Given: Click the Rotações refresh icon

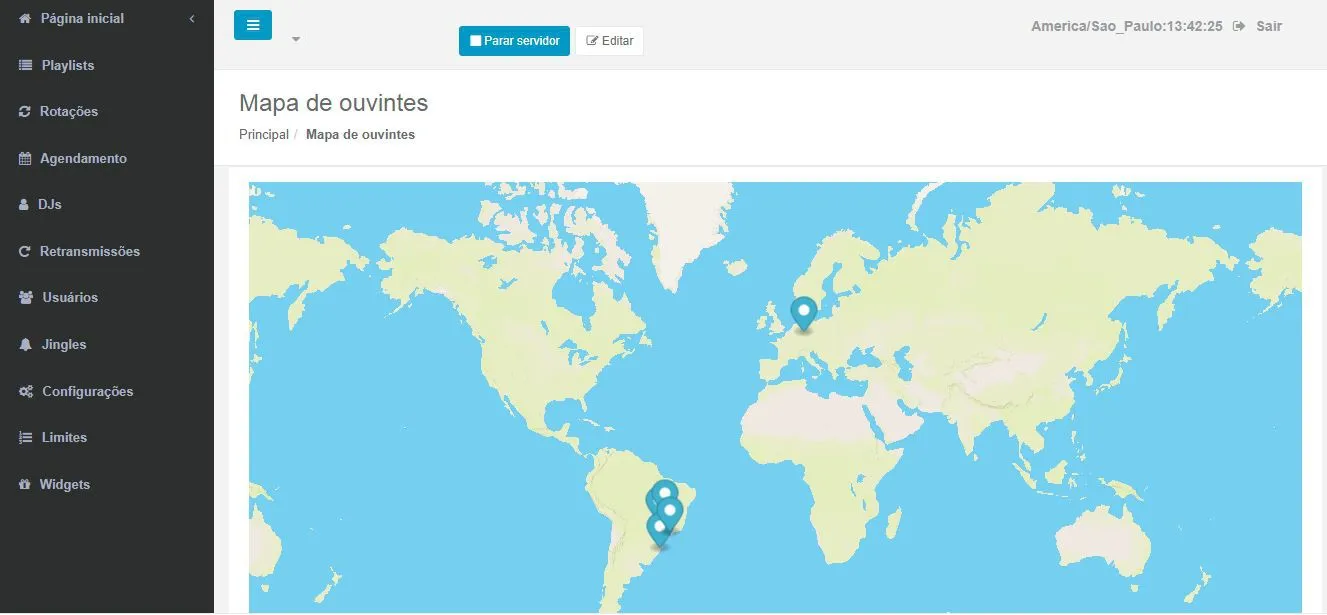Looking at the screenshot, I should click(x=25, y=112).
